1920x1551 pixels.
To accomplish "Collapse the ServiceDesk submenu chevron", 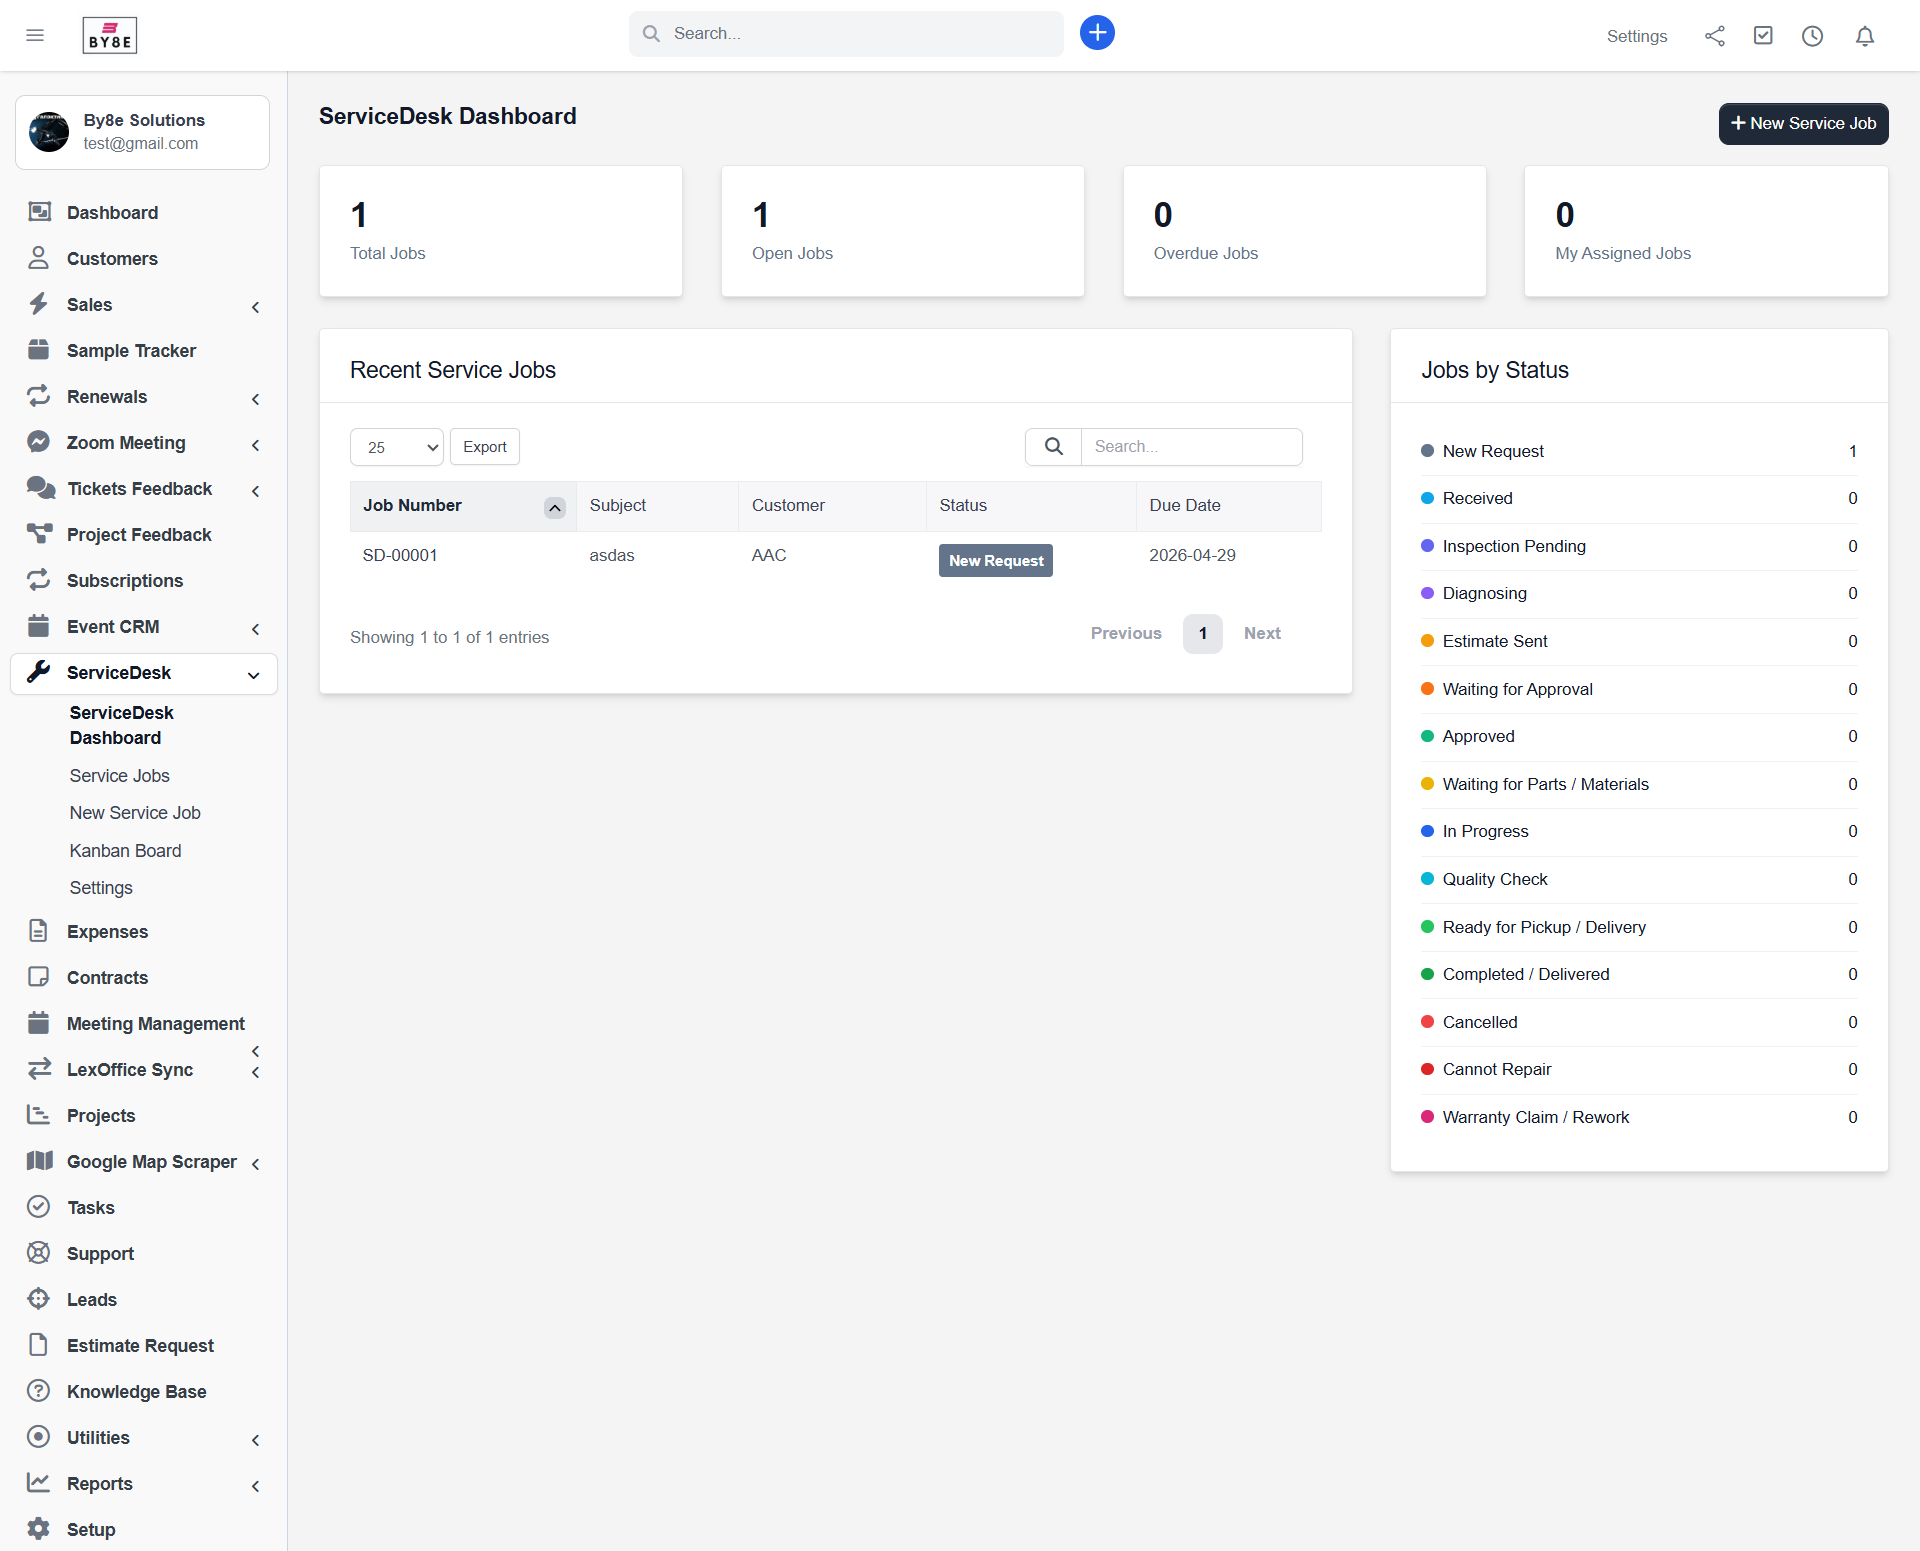I will point(254,676).
